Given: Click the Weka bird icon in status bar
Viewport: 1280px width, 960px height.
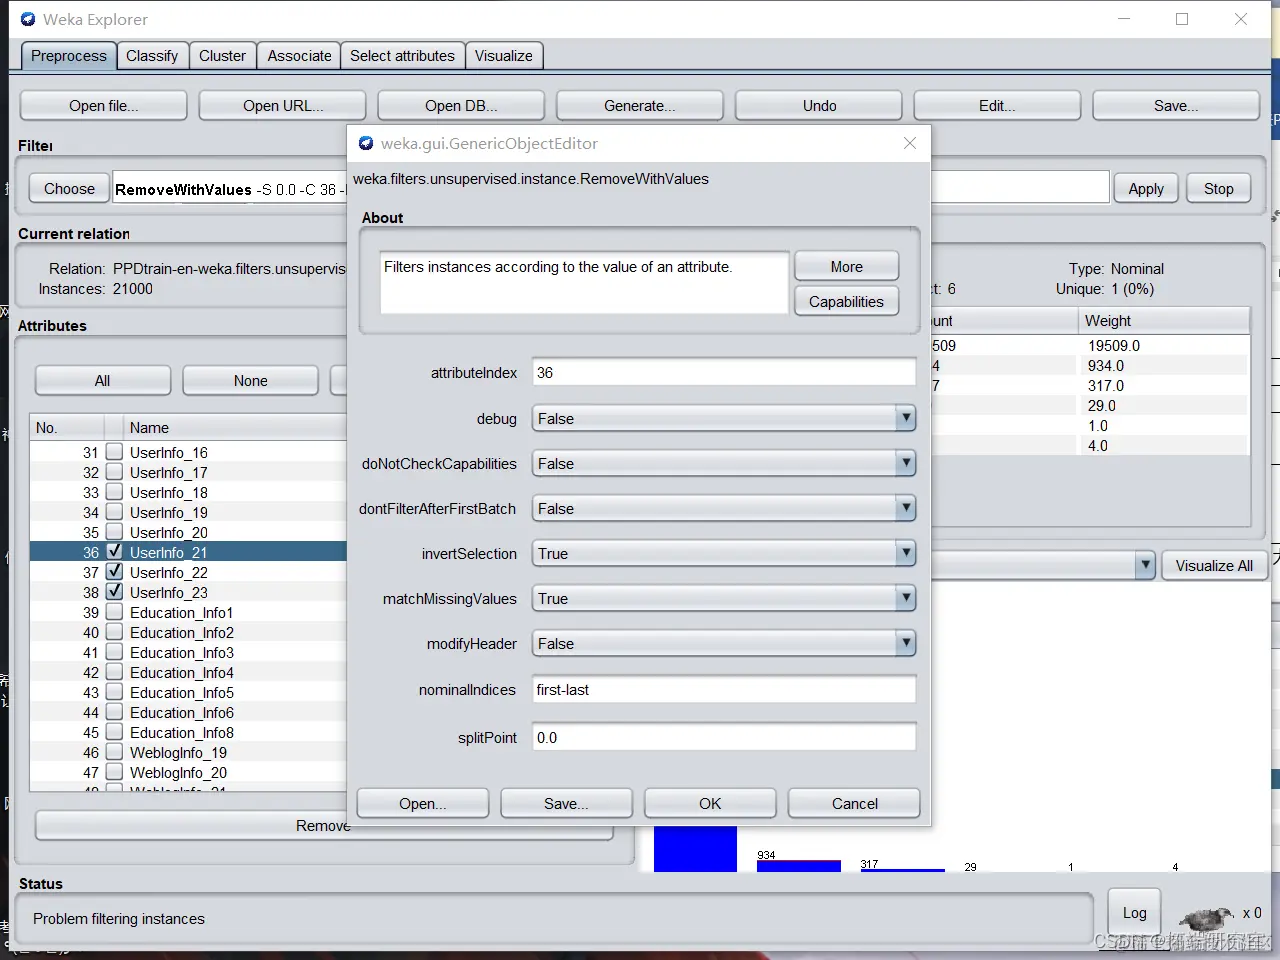Looking at the screenshot, I should [x=1207, y=916].
